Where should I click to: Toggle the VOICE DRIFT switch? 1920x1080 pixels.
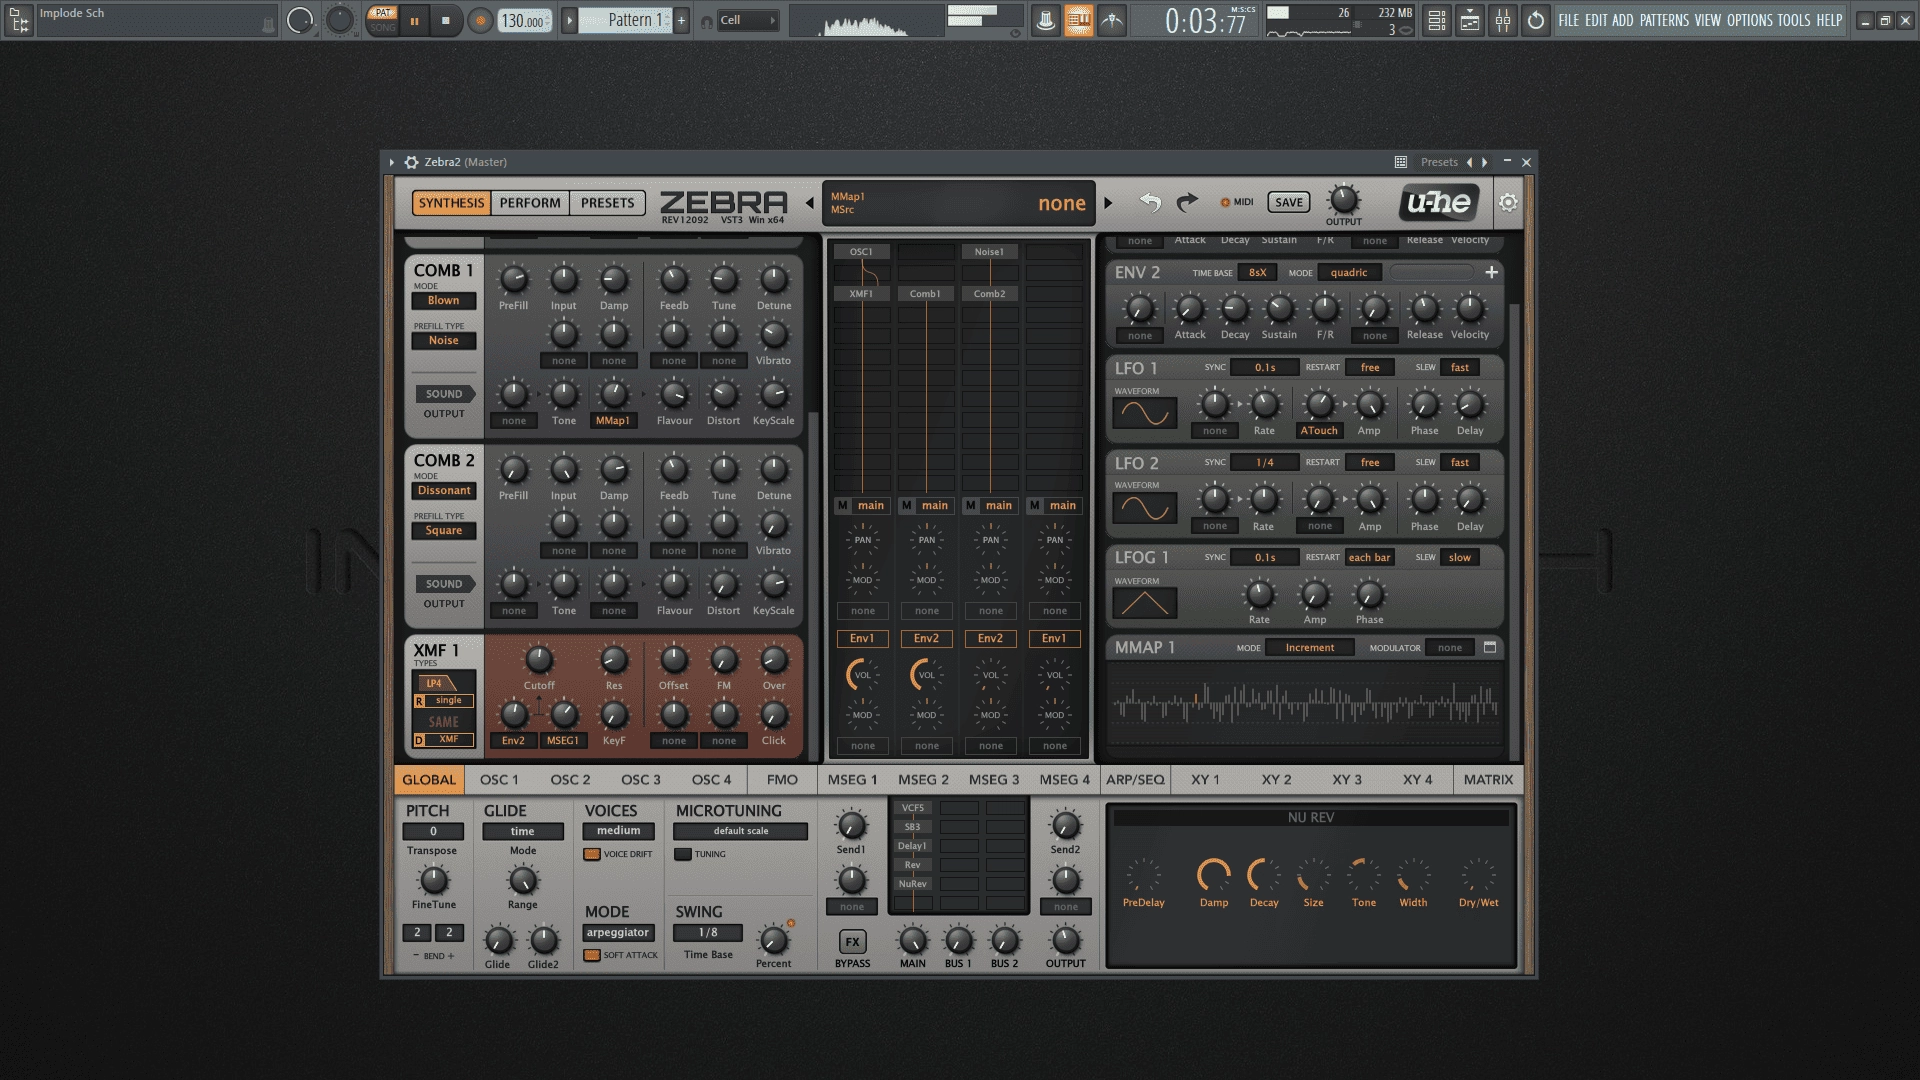[592, 854]
